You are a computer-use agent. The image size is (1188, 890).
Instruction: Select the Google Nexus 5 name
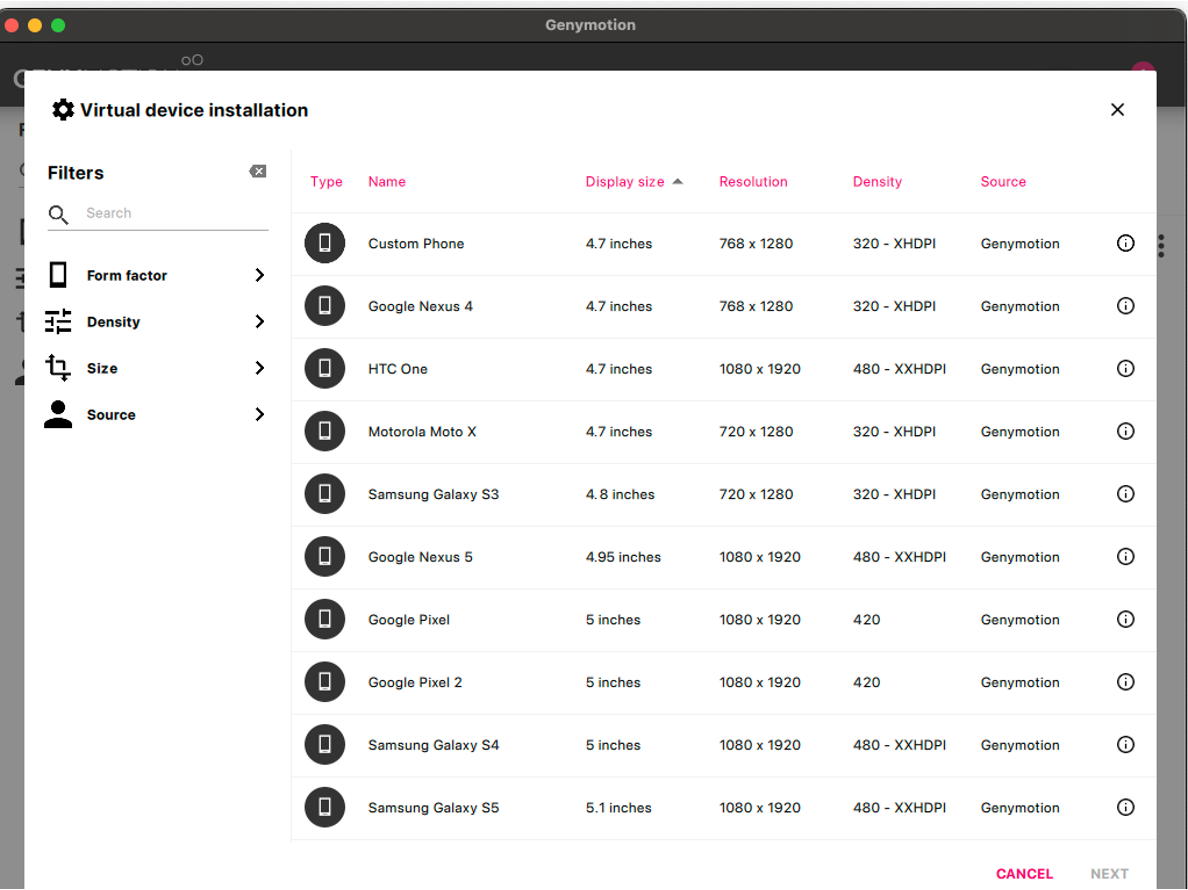click(420, 557)
